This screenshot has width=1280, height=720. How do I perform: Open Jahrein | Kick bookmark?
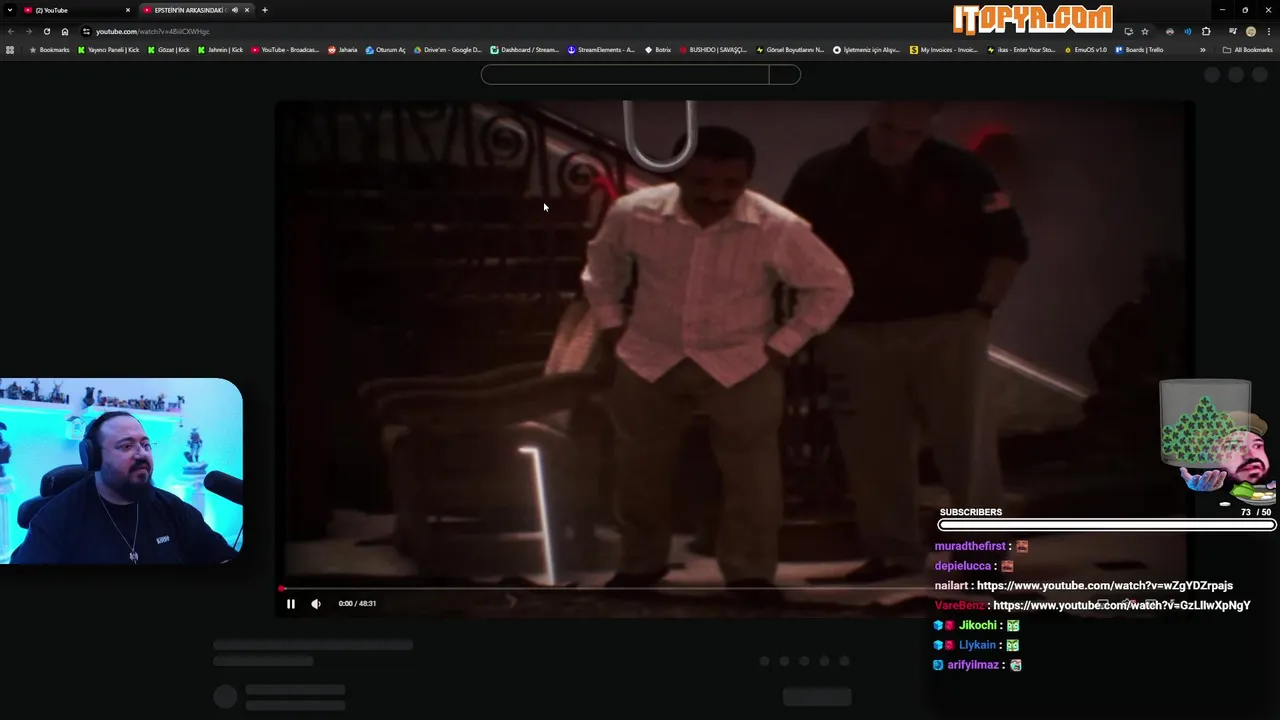220,49
